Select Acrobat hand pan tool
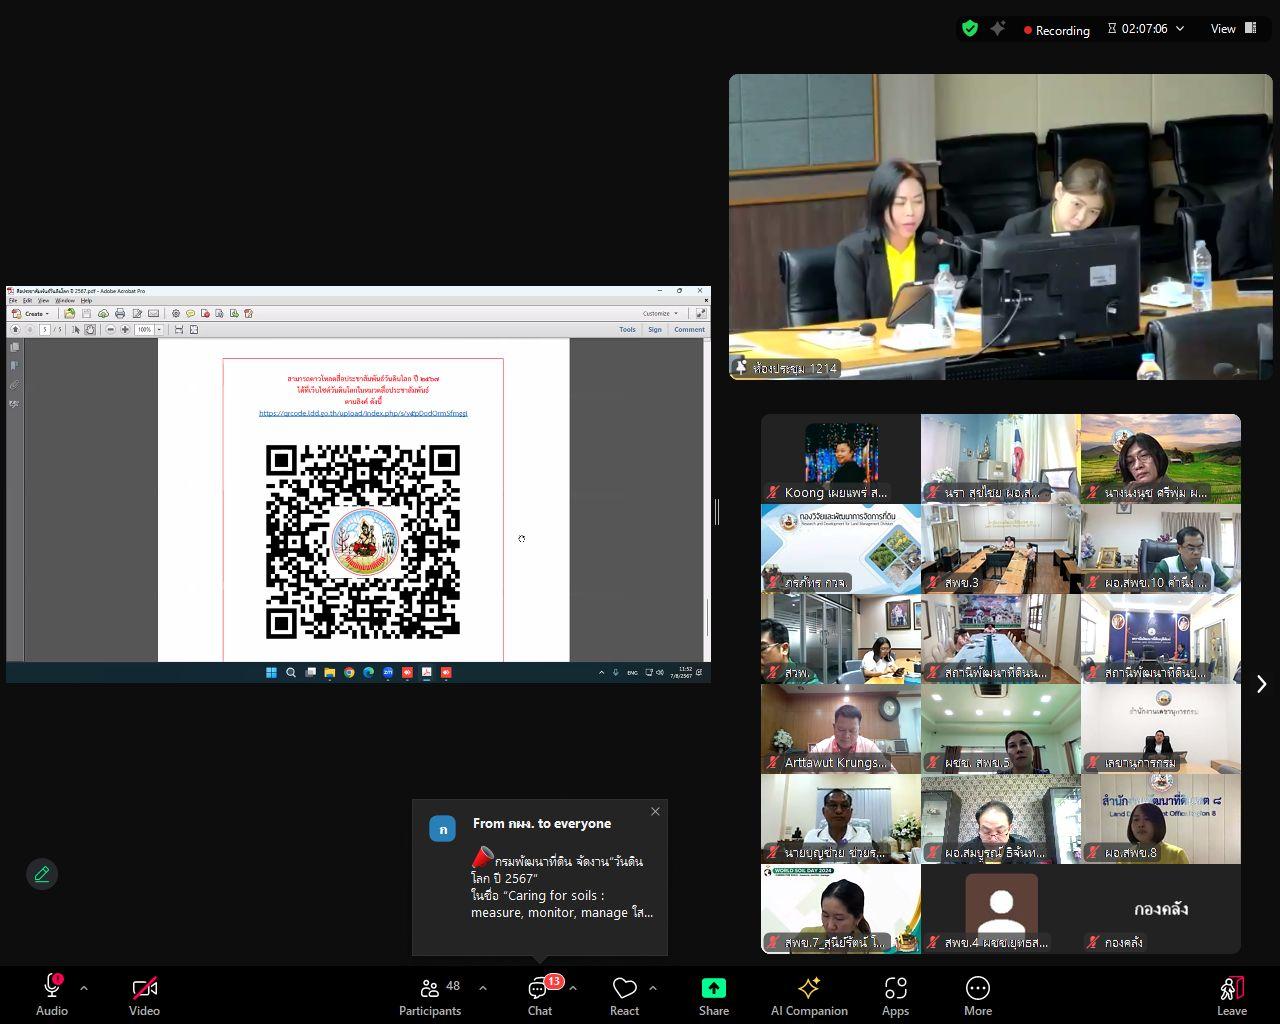1280x1024 pixels. point(90,329)
